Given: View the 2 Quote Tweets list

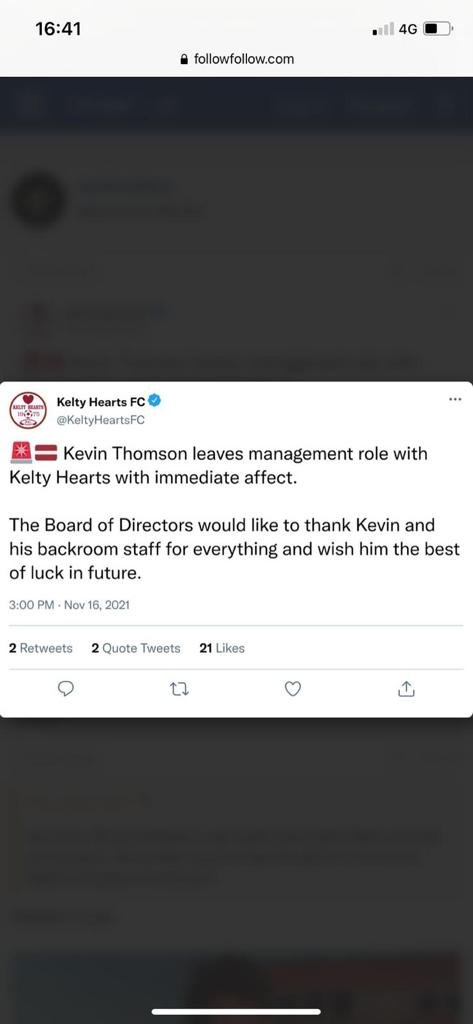Looking at the screenshot, I should pyautogui.click(x=136, y=648).
